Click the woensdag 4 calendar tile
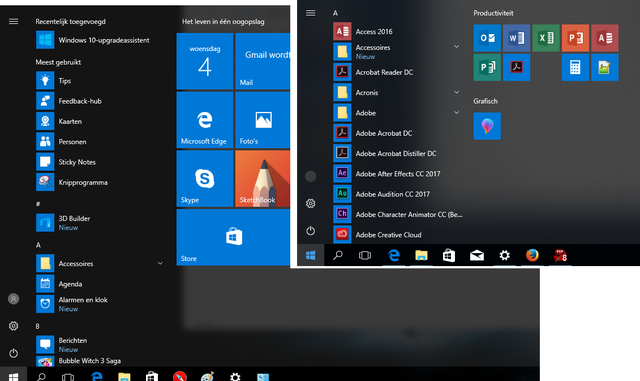 pos(205,61)
